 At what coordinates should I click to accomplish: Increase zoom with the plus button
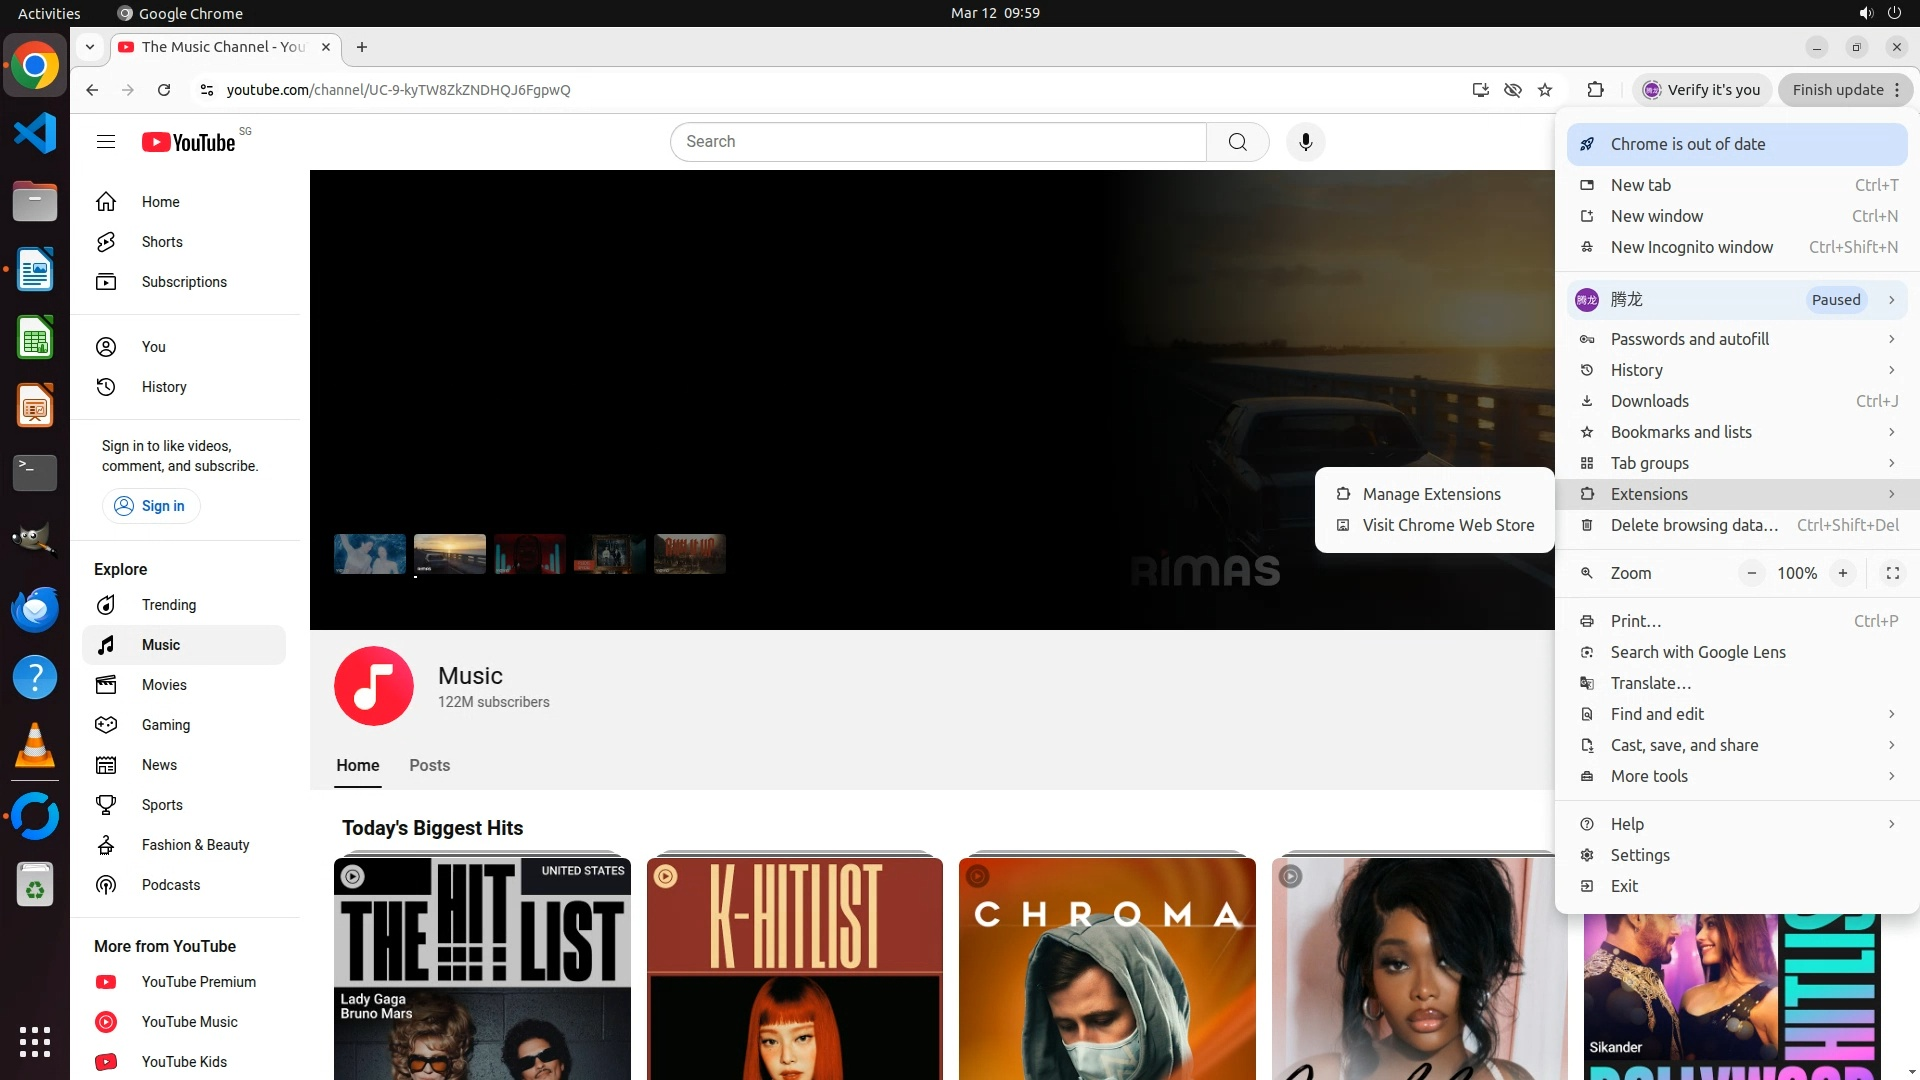pos(1842,573)
